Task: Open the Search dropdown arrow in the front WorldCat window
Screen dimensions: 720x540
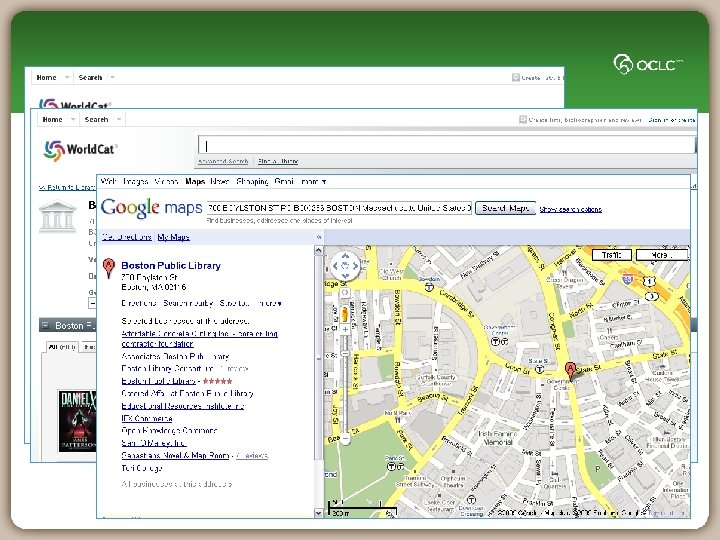Action: (119, 119)
